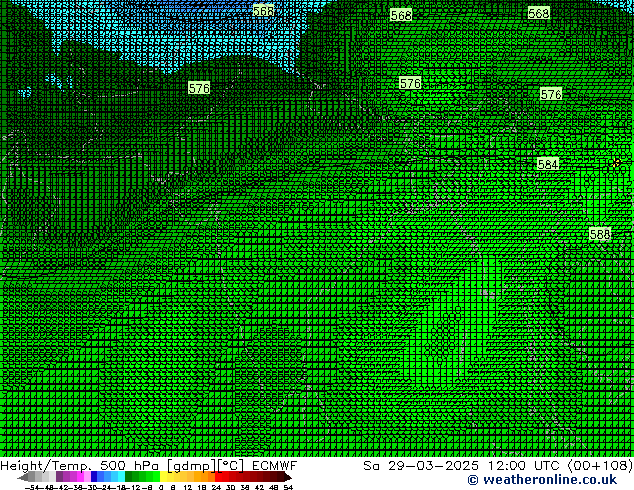Click the yellow location marker on the map
This screenshot has height=490, width=634.
point(616,163)
